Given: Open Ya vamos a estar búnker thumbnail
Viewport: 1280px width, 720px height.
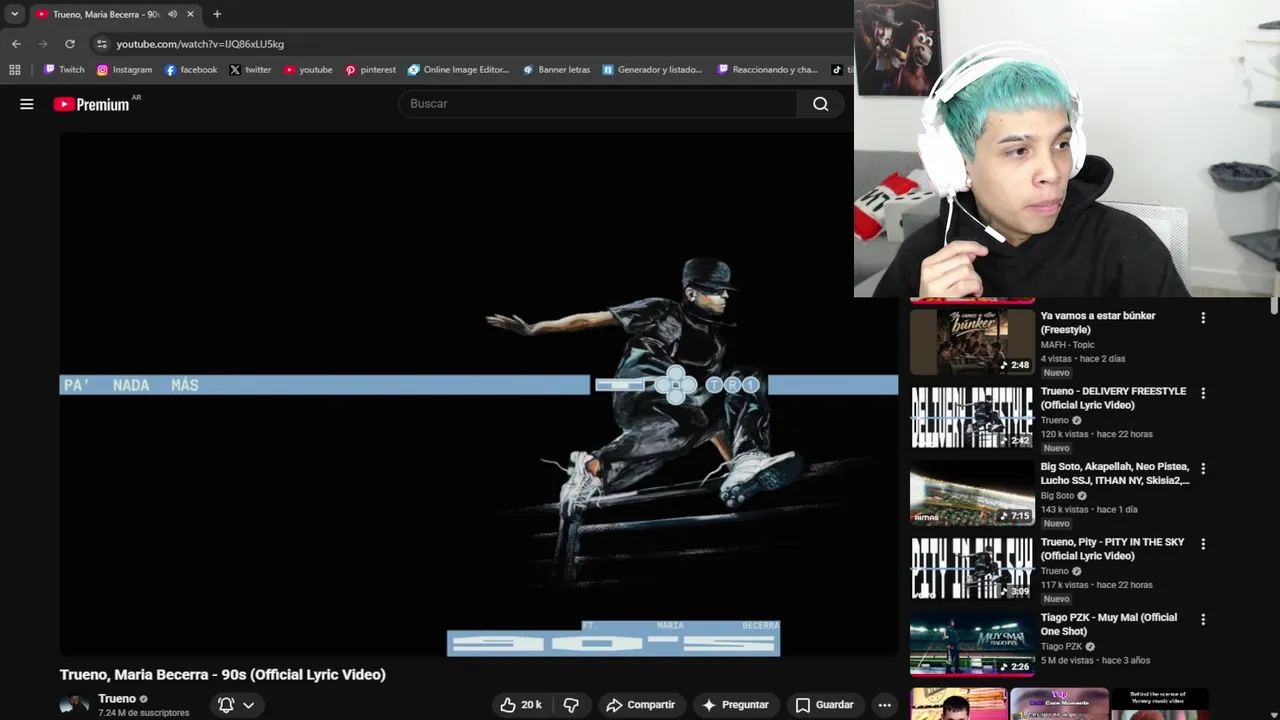Looking at the screenshot, I should (972, 341).
